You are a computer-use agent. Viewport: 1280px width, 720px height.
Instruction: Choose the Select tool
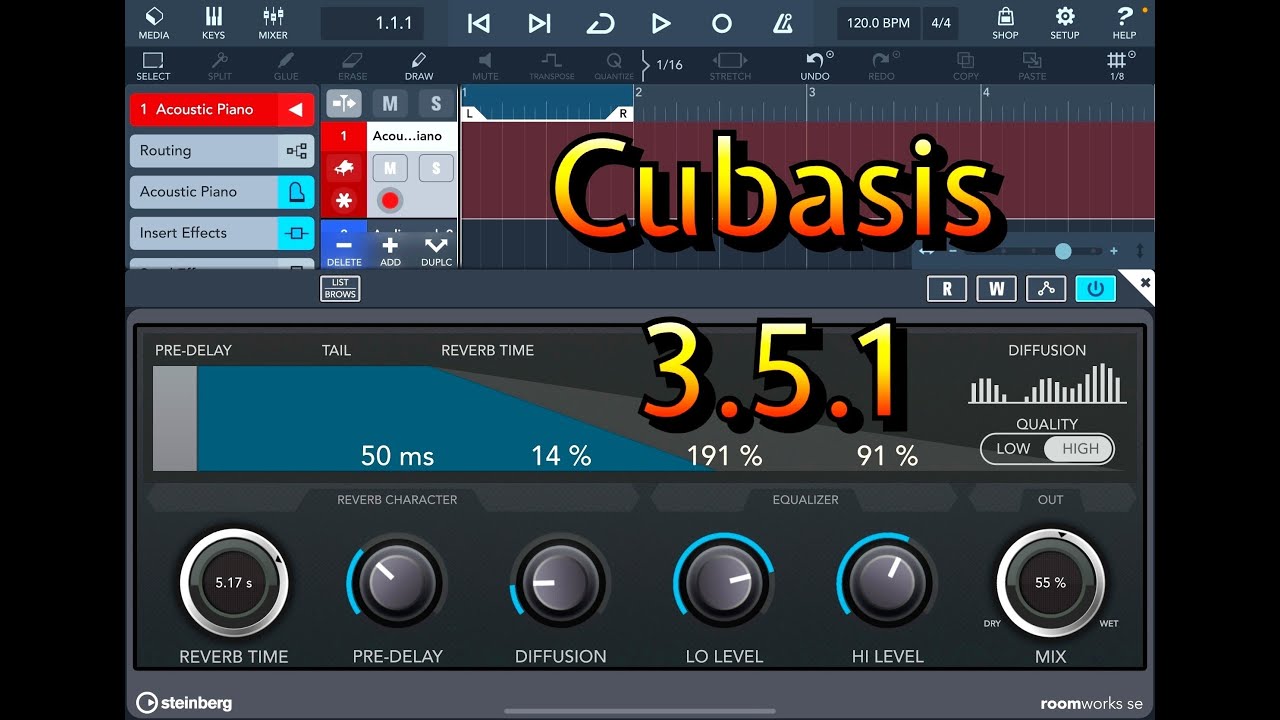point(153,66)
